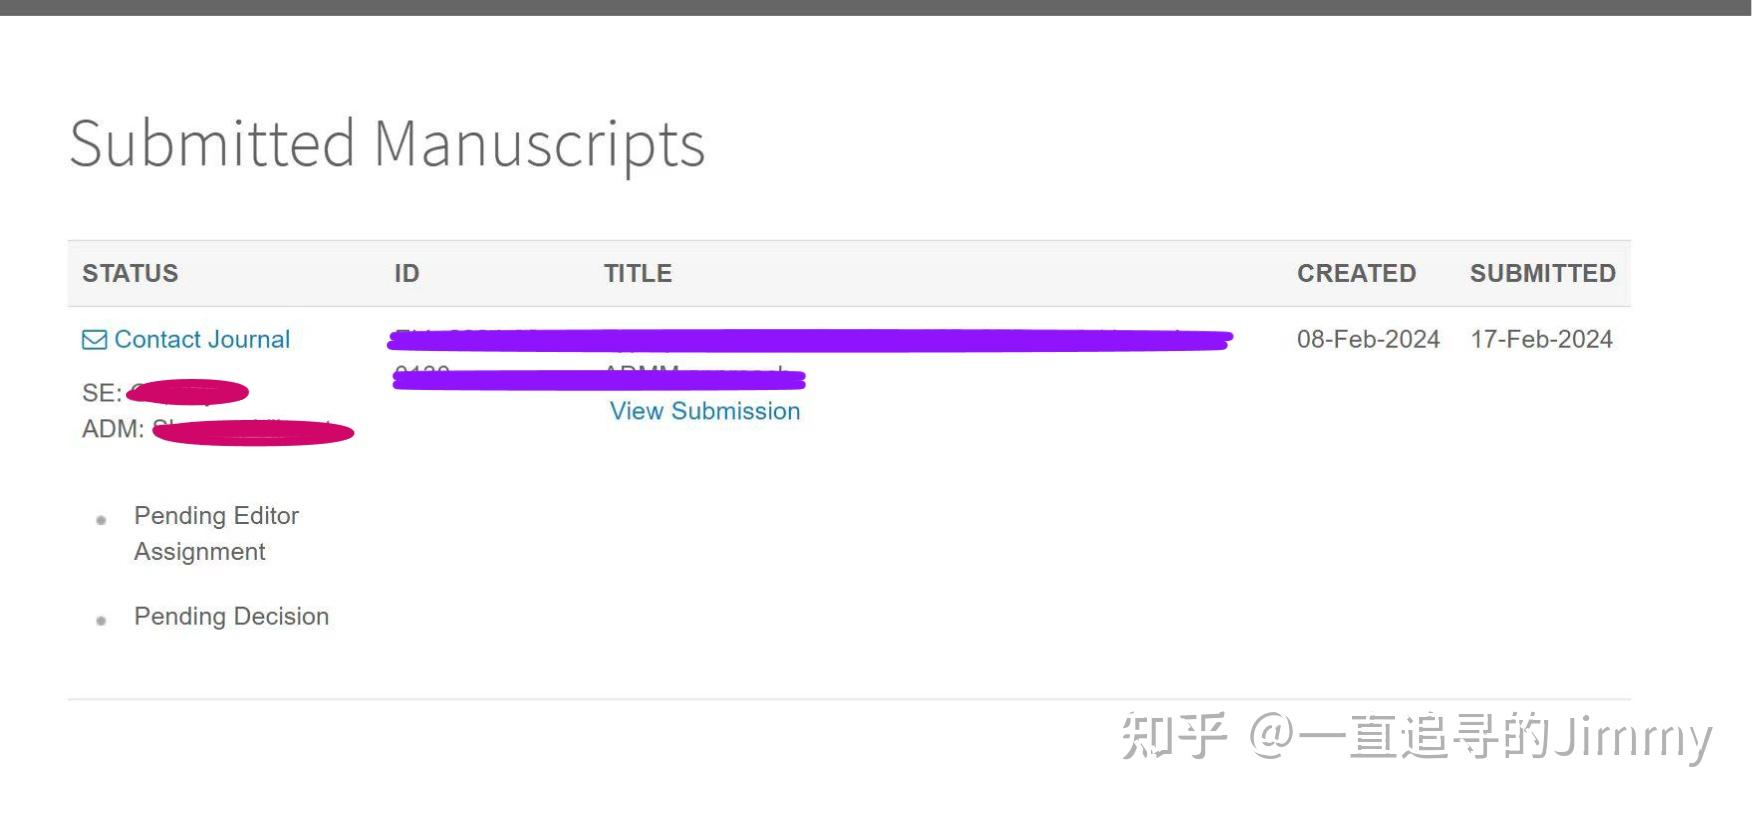This screenshot has height=814, width=1757.
Task: Click the bullet beside Pending Decision
Action: 101,620
